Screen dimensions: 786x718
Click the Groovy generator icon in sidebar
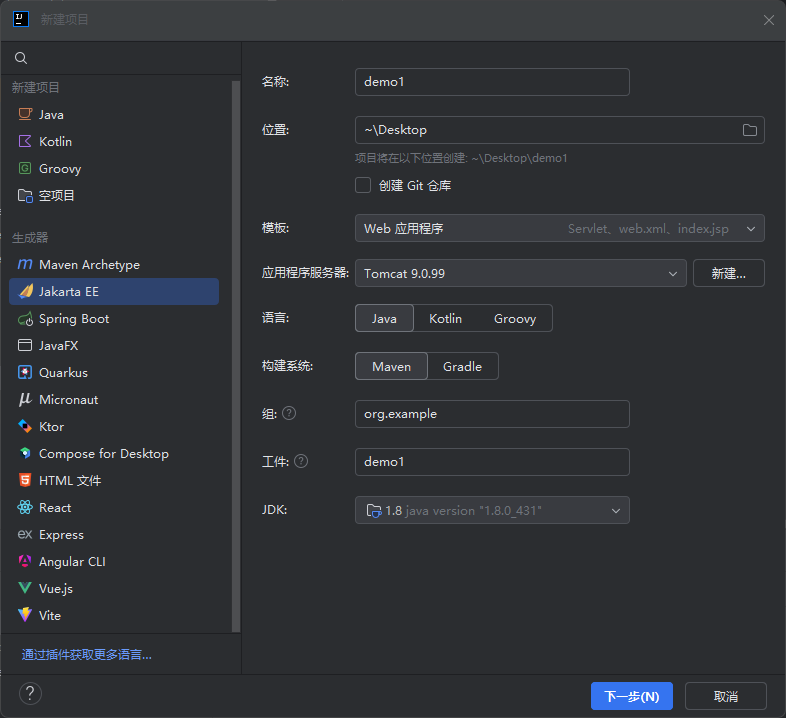(x=25, y=168)
